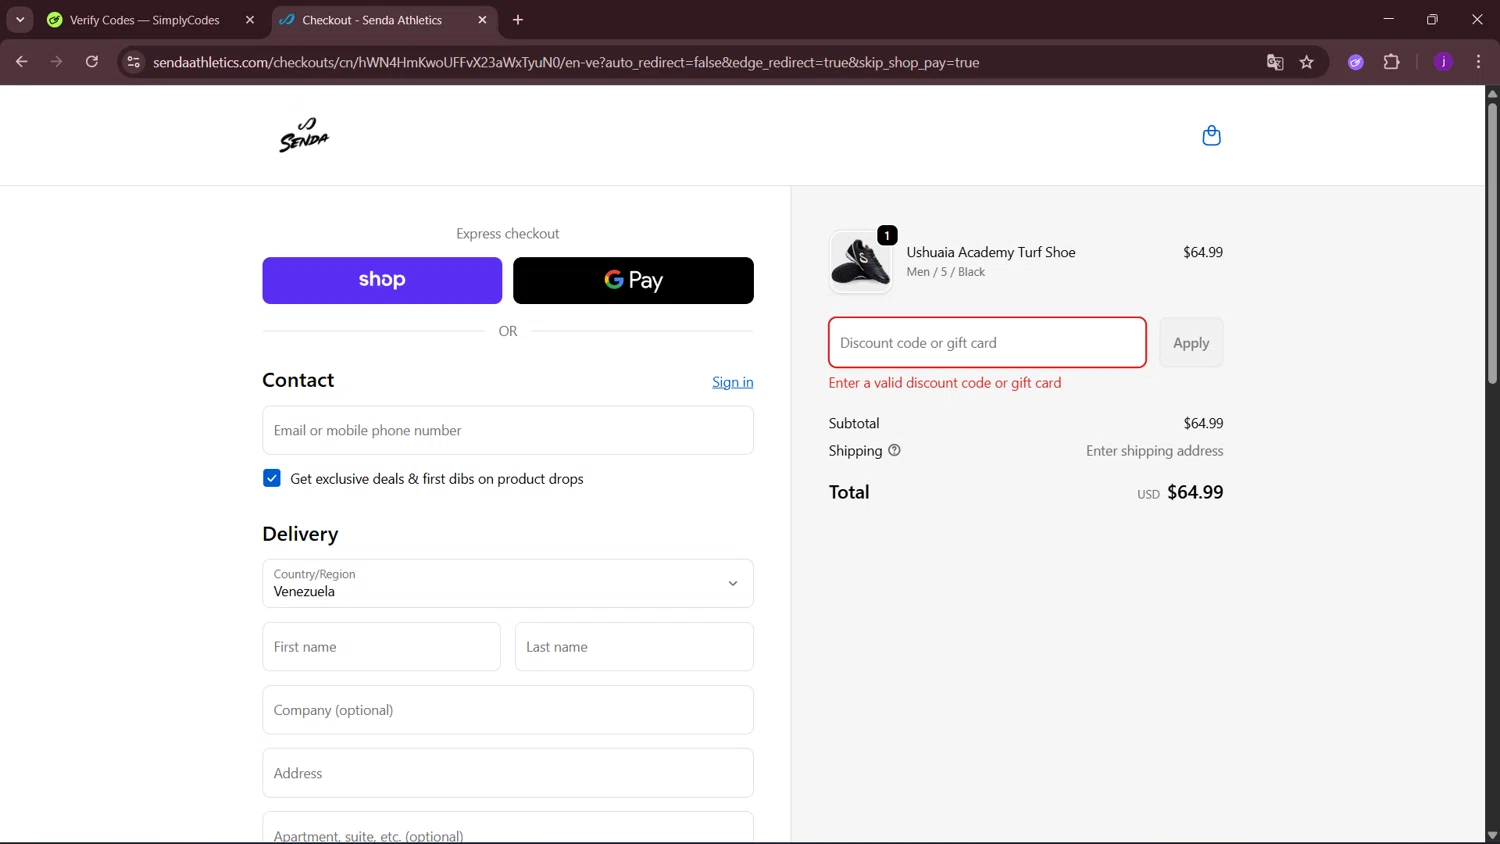
Task: Click the Company (optional) field
Action: coord(508,710)
